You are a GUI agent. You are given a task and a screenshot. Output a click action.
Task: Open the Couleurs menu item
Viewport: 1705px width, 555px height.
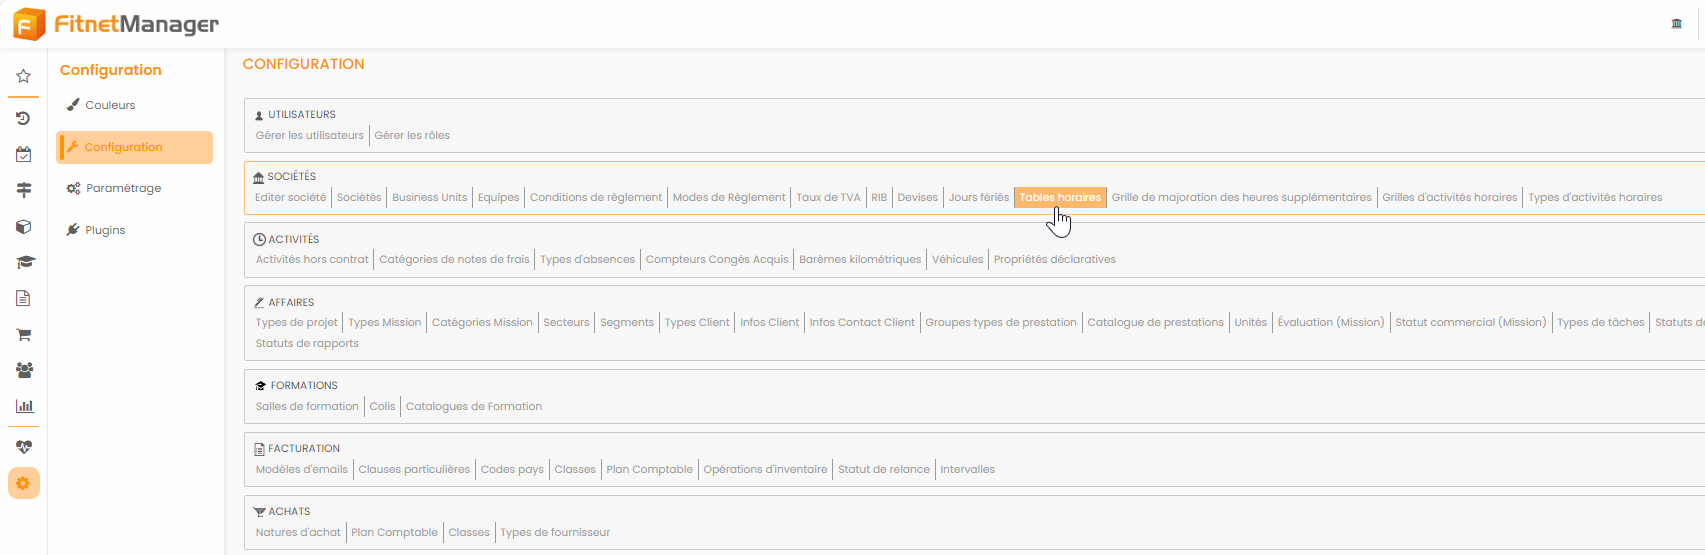click(110, 105)
